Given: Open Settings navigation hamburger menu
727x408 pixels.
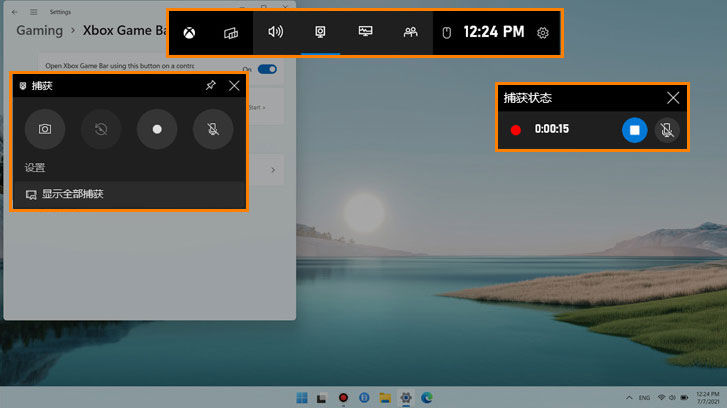Looking at the screenshot, I should pos(34,12).
